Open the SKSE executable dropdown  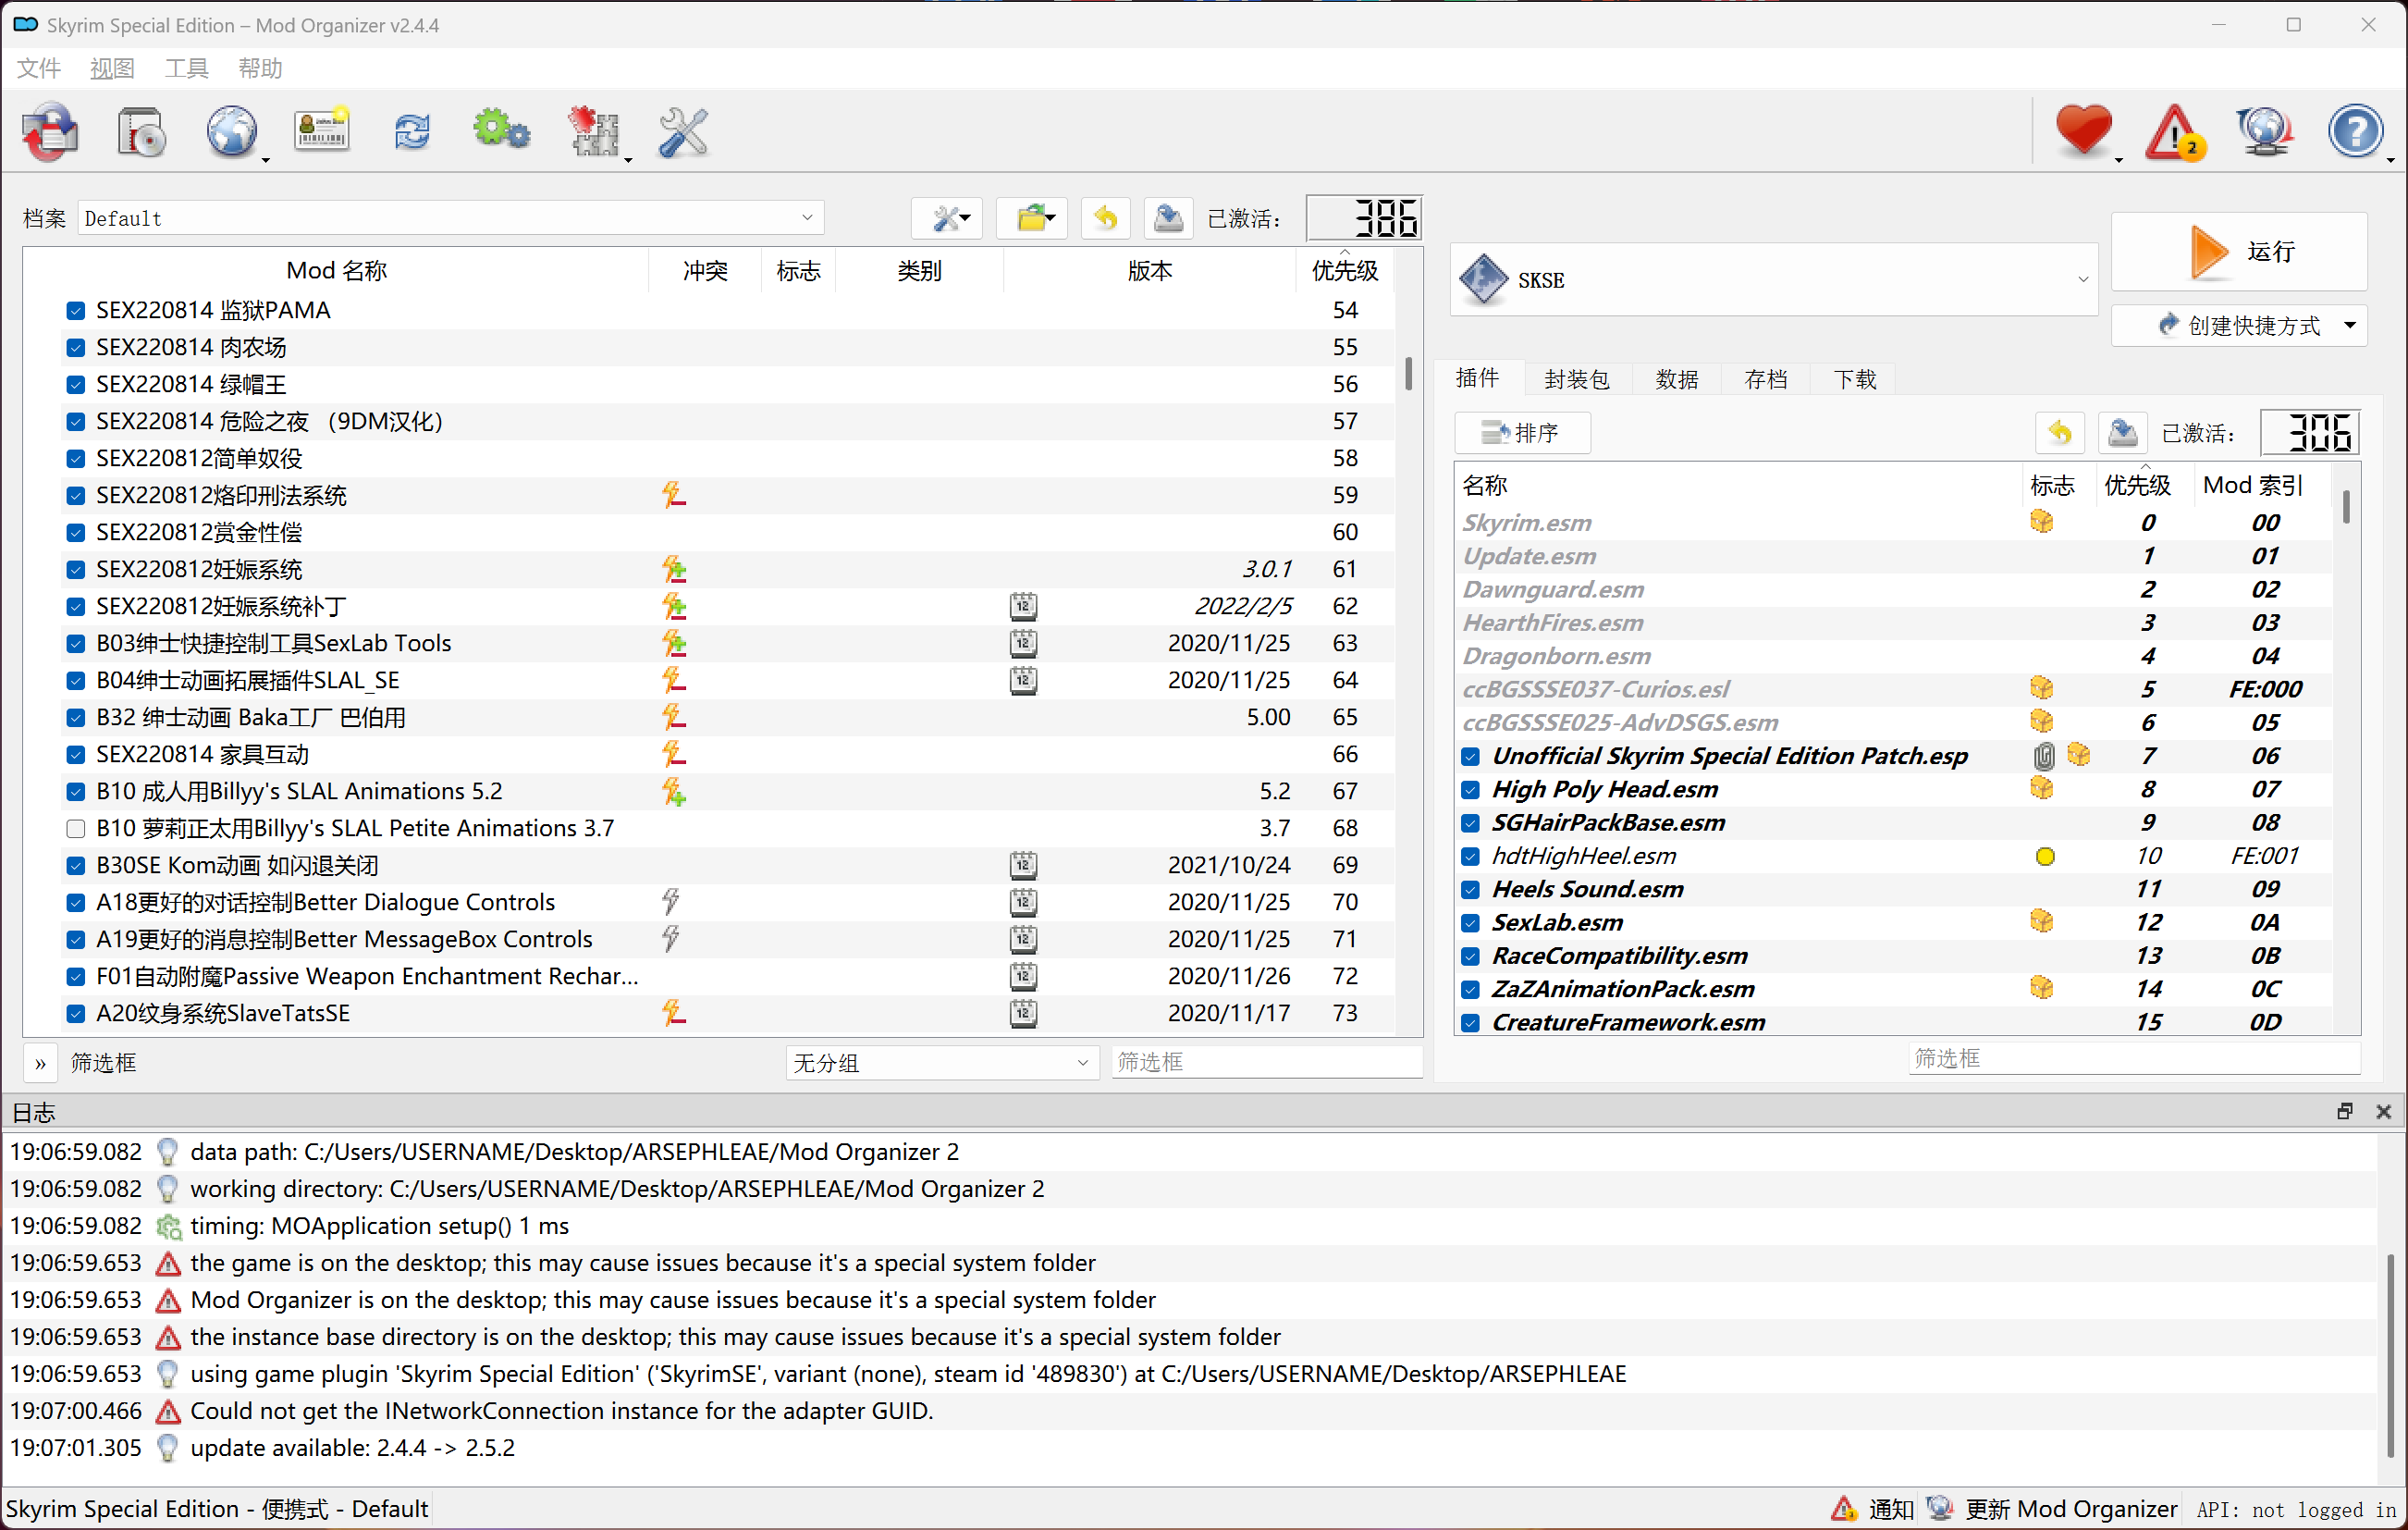pyautogui.click(x=1773, y=280)
